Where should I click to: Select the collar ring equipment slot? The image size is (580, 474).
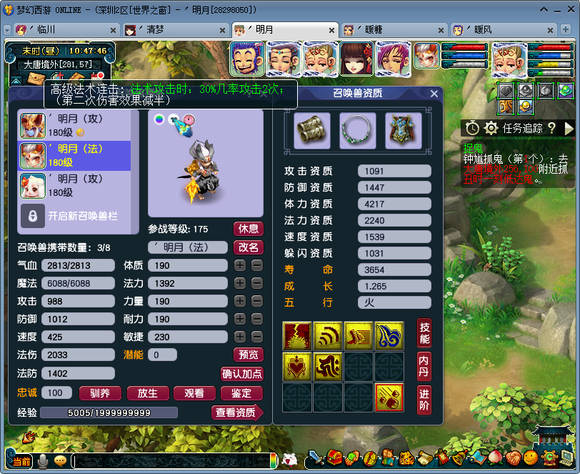pos(357,131)
